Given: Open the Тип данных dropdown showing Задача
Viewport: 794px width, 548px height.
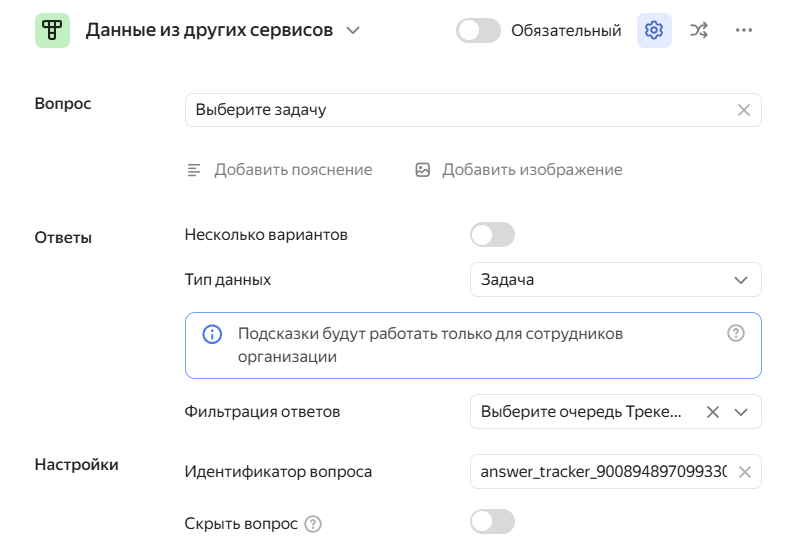Looking at the screenshot, I should pyautogui.click(x=615, y=280).
